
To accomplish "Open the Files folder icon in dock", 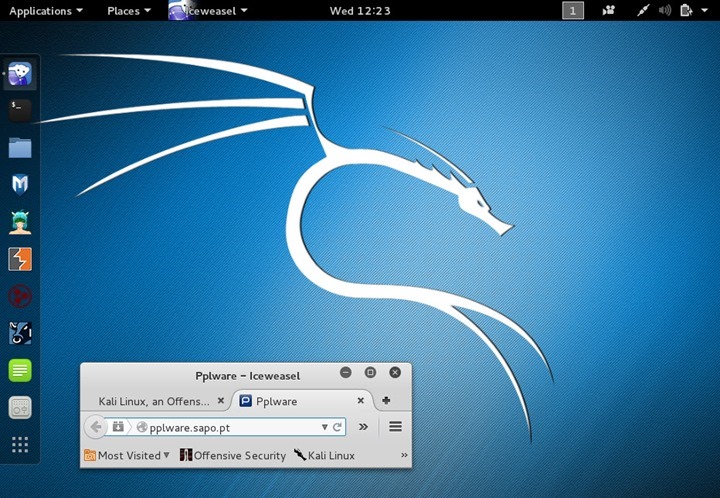I will point(20,148).
